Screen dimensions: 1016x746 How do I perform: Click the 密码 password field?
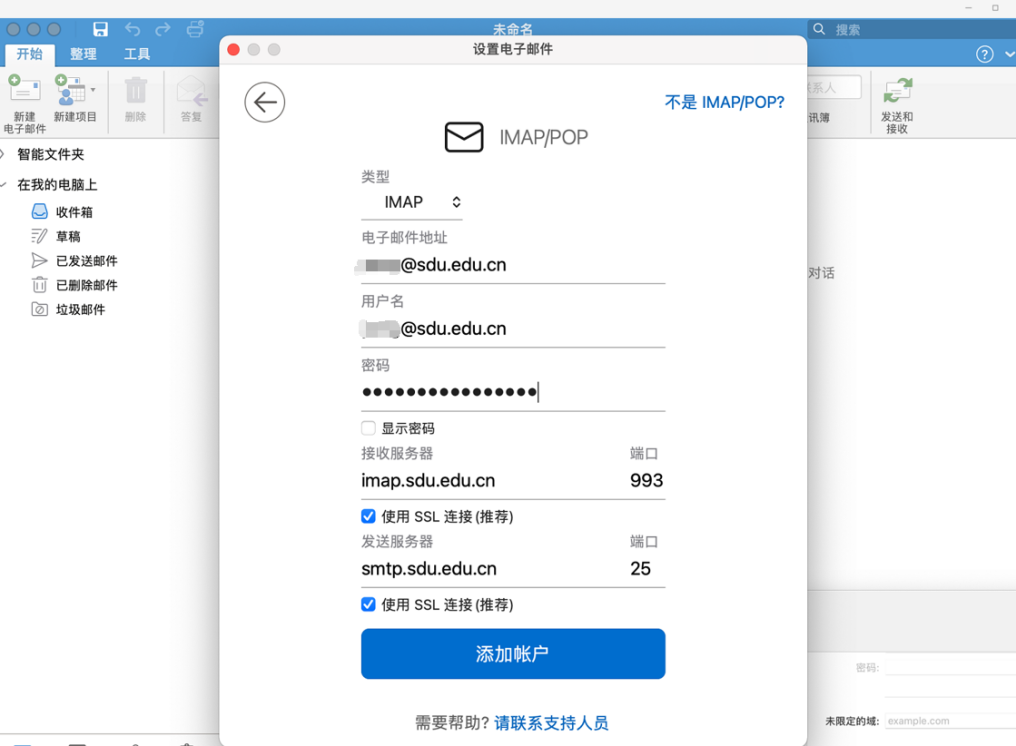(x=513, y=392)
